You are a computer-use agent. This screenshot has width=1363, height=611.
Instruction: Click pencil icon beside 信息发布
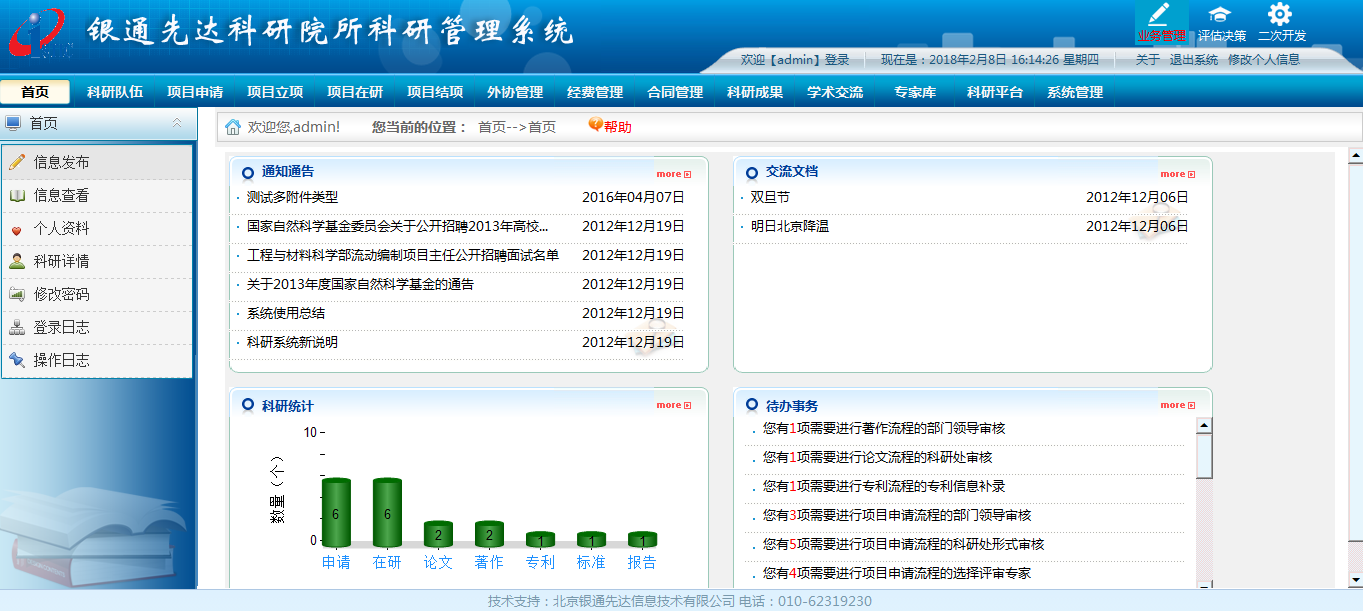coord(17,162)
